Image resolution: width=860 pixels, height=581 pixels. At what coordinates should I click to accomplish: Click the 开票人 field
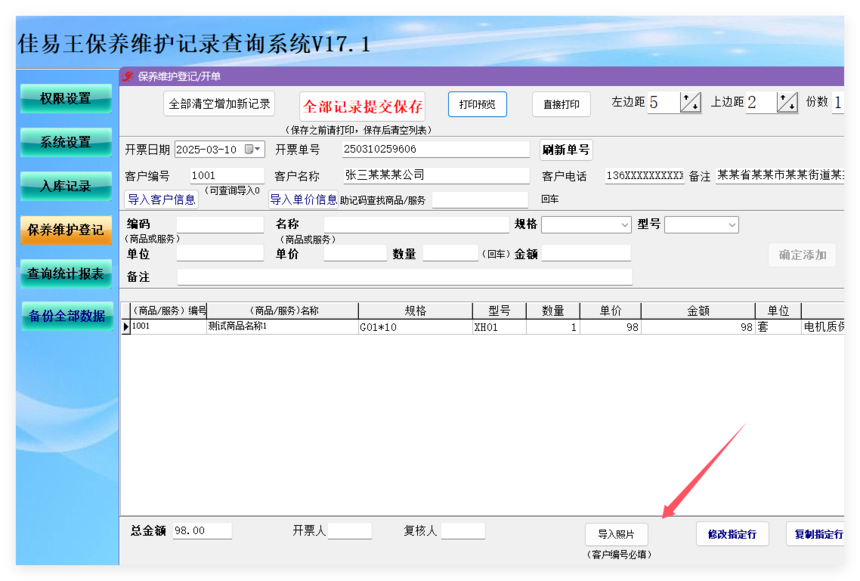(349, 531)
